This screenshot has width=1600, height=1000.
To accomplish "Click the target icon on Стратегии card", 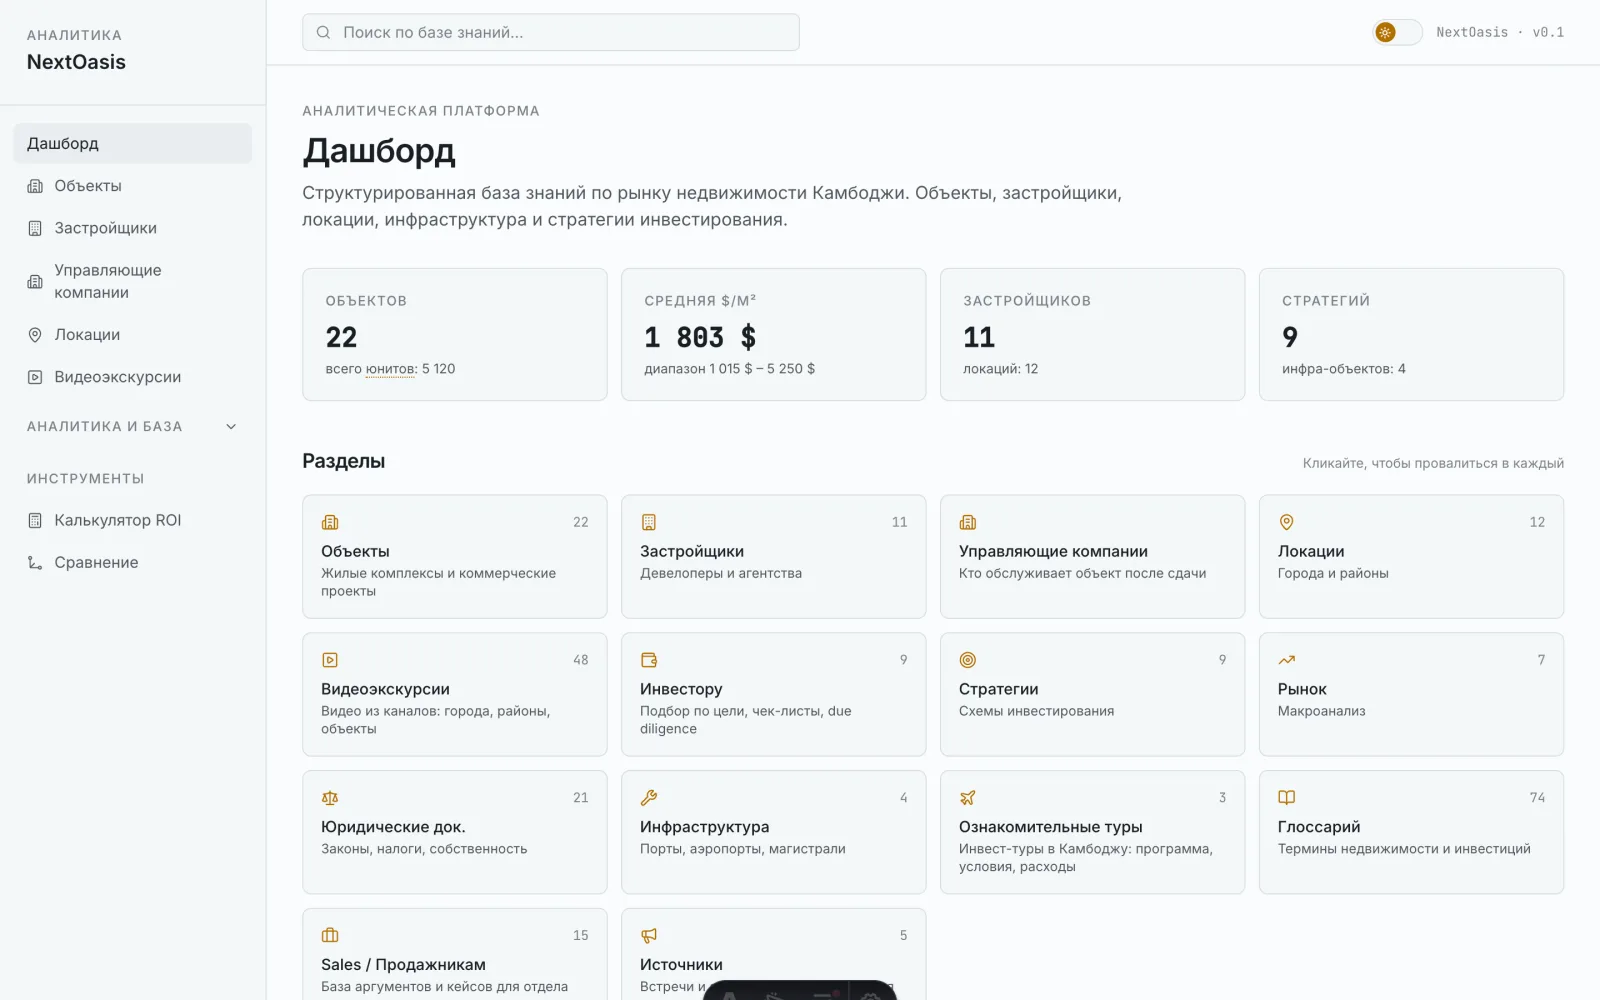I will click(968, 660).
